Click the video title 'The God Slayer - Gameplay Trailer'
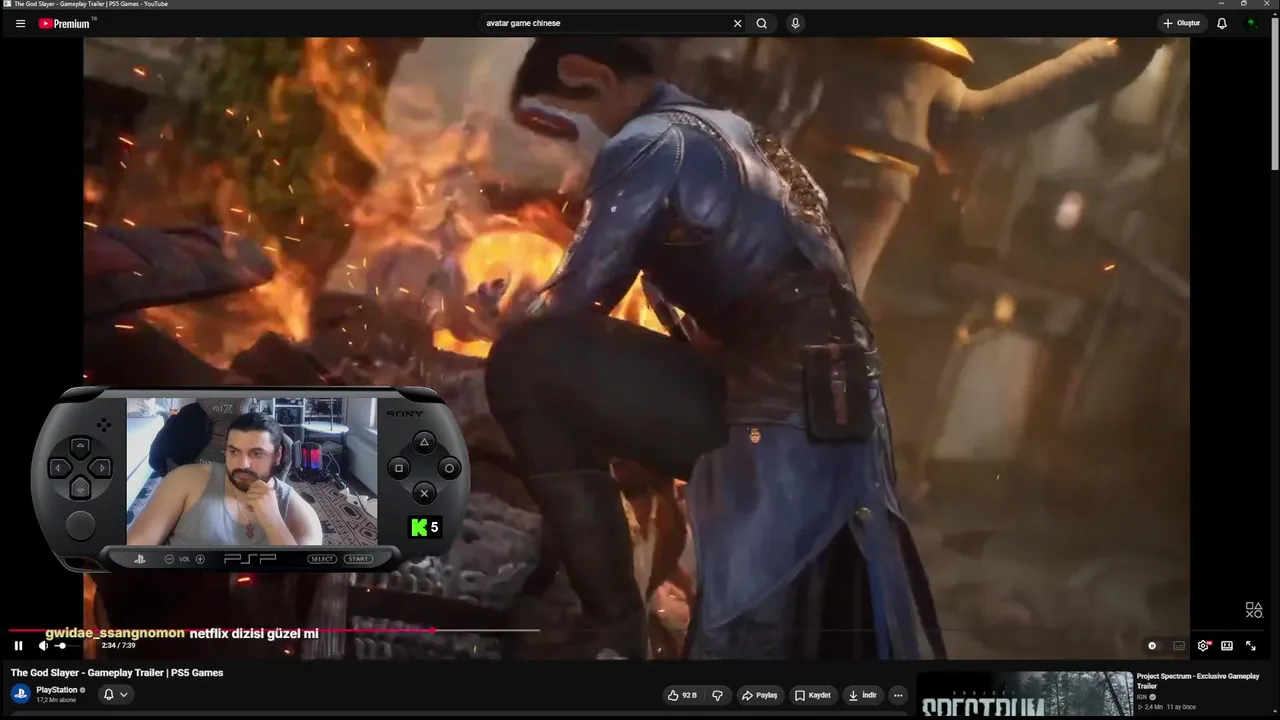The width and height of the screenshot is (1280, 720). coord(117,673)
